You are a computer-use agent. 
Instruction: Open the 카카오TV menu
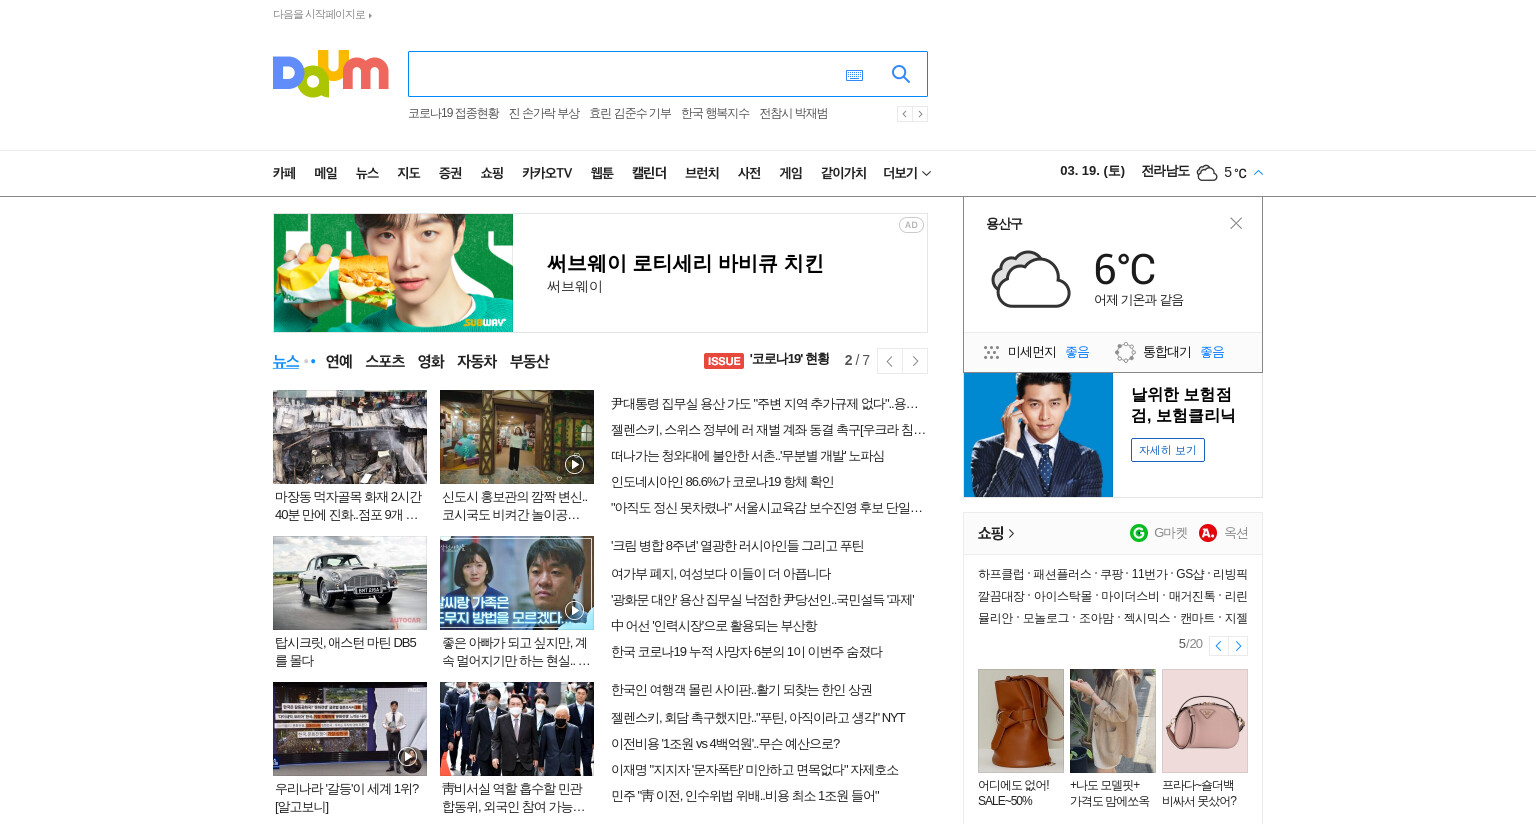coord(547,173)
